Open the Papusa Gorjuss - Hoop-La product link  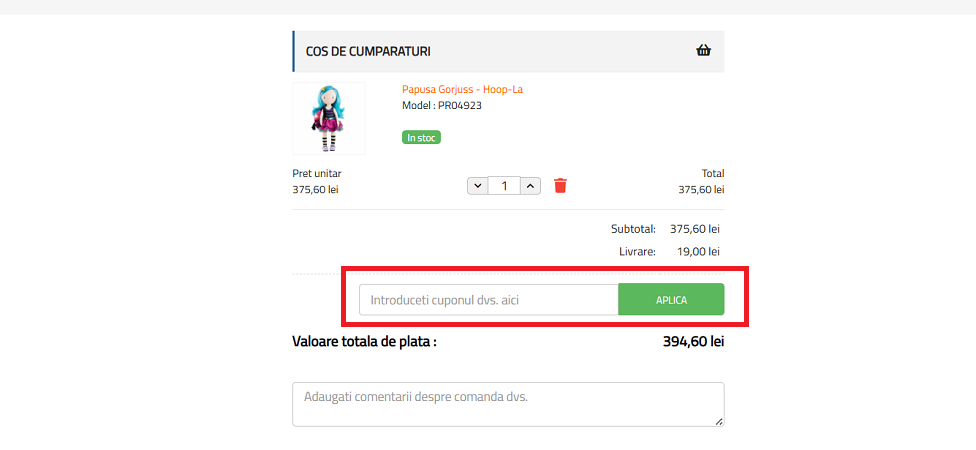462,89
